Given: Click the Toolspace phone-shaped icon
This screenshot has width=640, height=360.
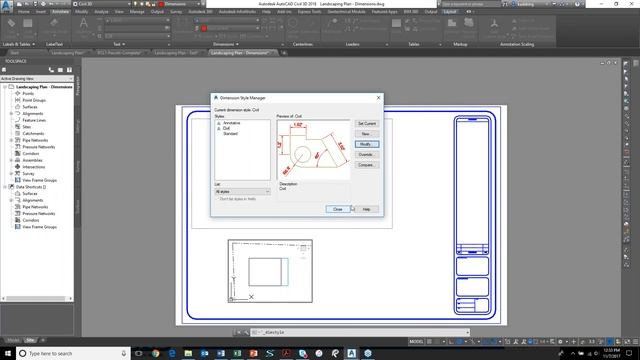Looking at the screenshot, I should click(51, 70).
